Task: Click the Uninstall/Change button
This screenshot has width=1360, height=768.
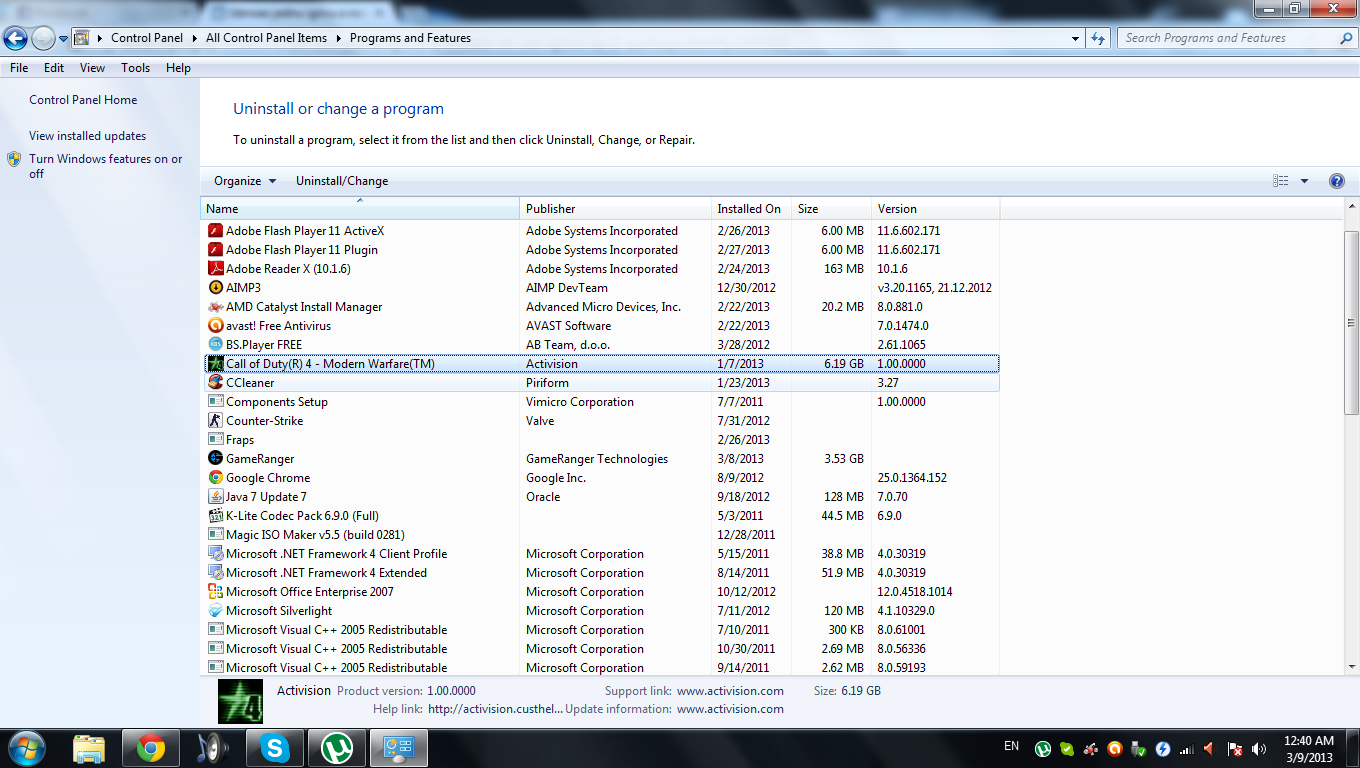Action: (x=342, y=181)
